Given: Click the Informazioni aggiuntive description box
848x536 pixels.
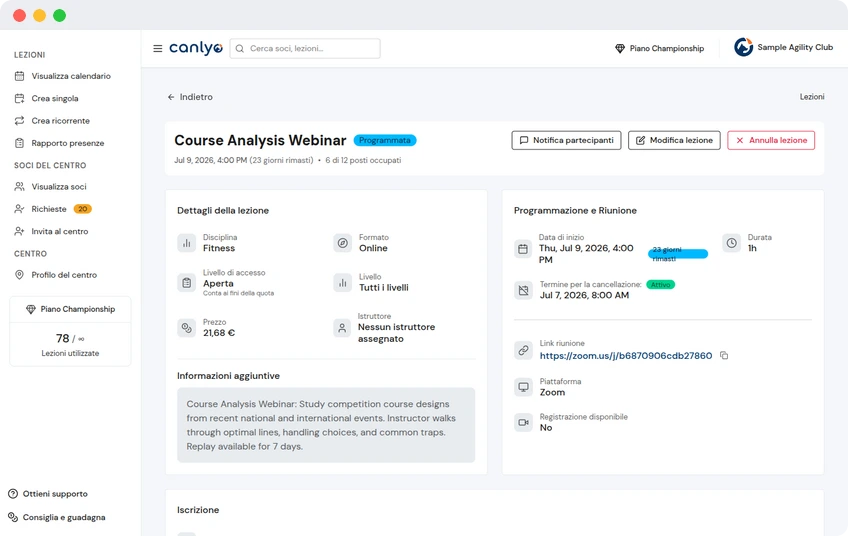Looking at the screenshot, I should [x=326, y=425].
